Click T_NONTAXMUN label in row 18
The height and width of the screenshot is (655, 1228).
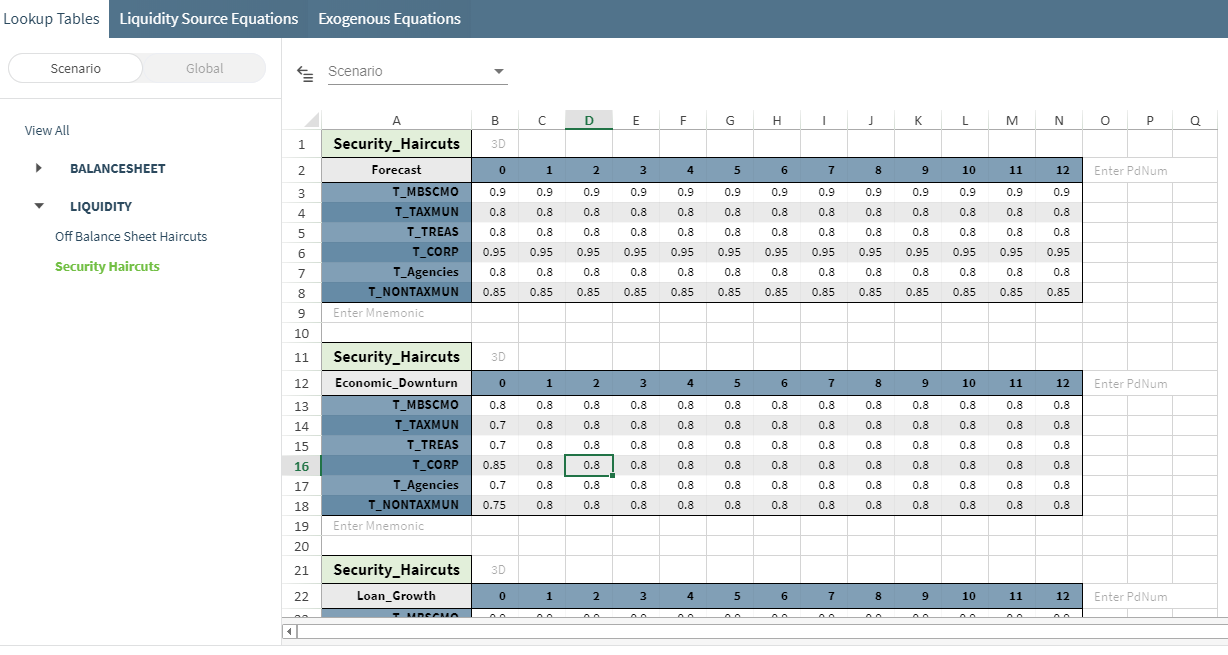tap(396, 505)
